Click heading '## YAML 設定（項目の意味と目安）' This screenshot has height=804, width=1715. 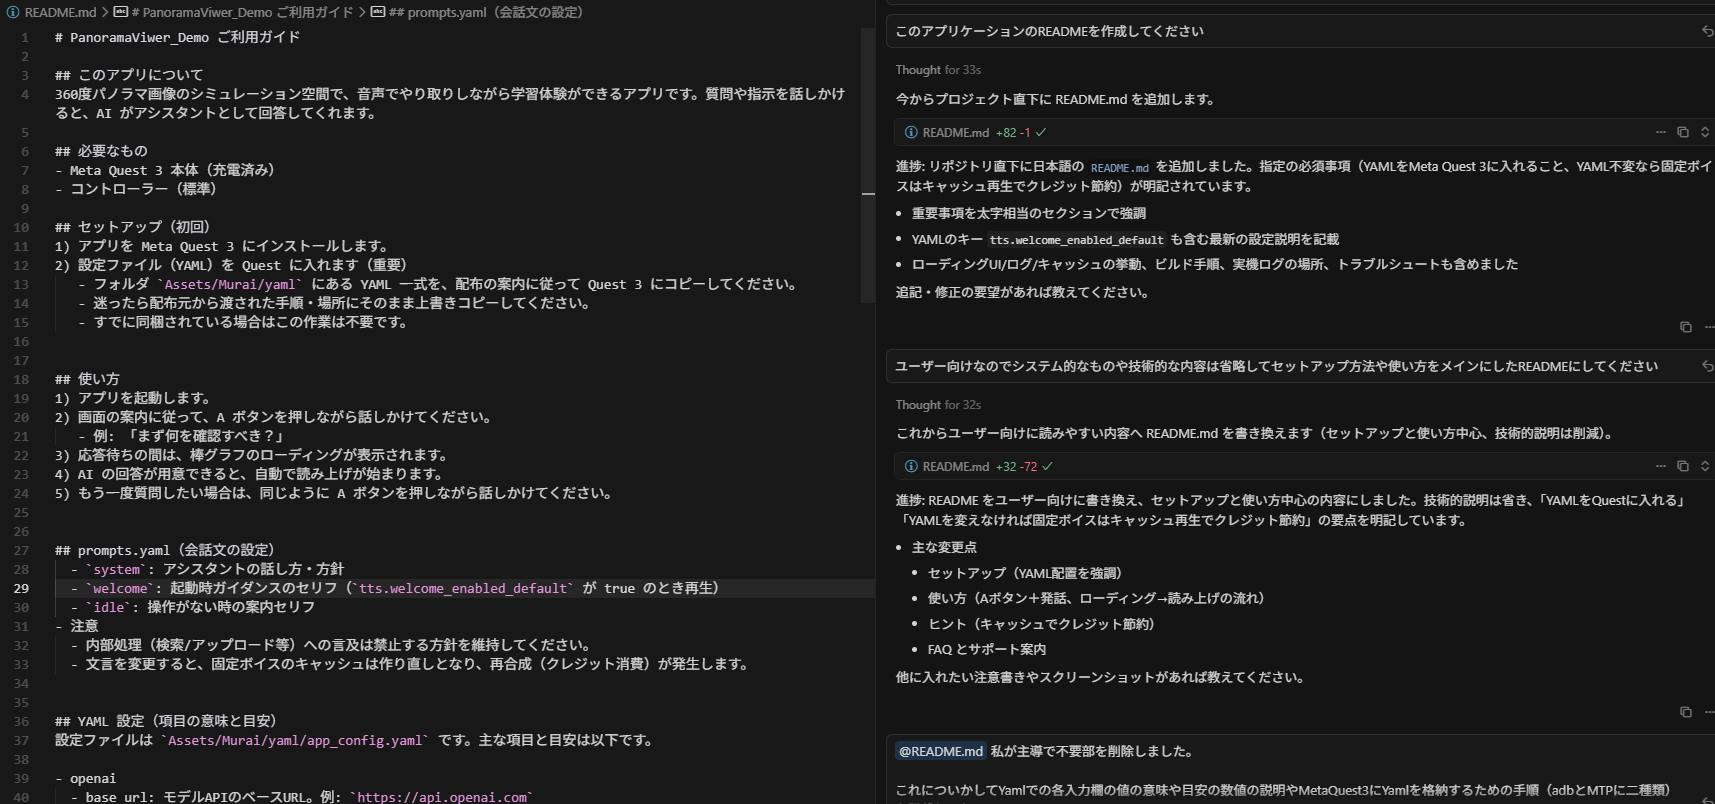pos(166,721)
